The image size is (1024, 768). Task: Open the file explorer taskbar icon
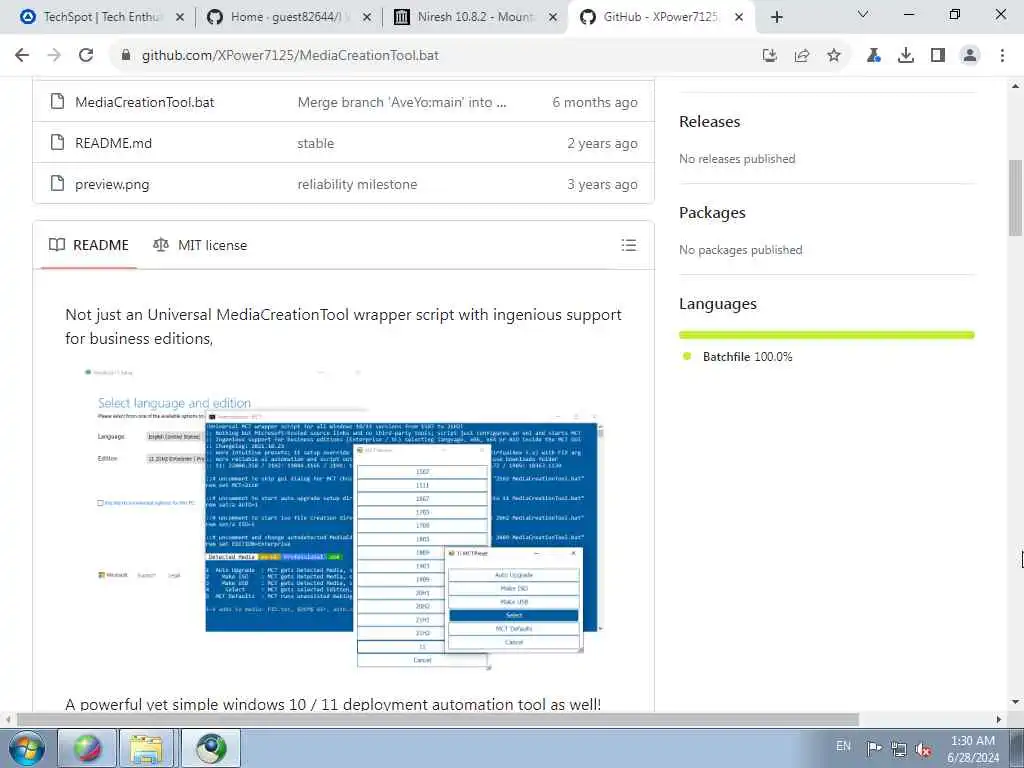click(x=147, y=748)
